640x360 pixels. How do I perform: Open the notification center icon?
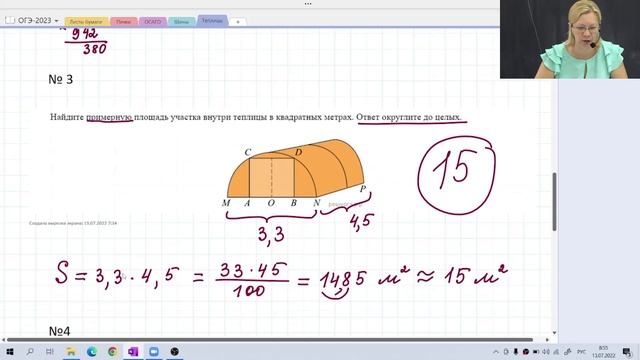click(627, 352)
